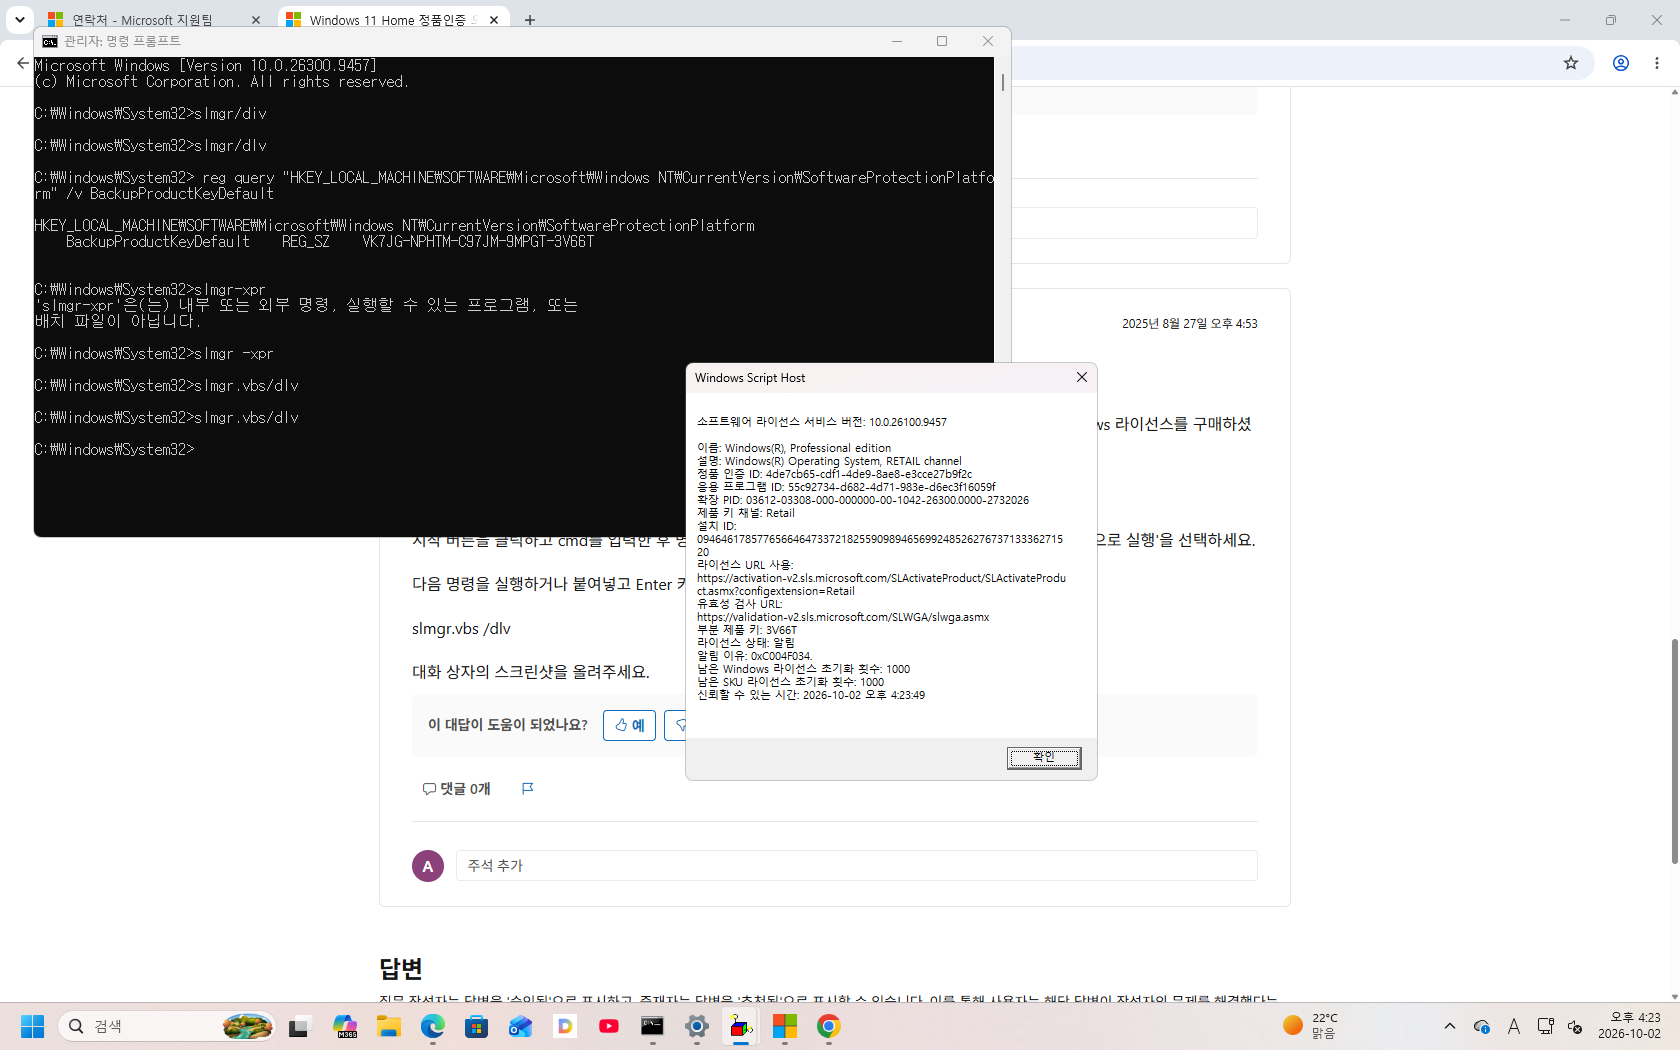
Task: Open Microsoft Store from the taskbar
Action: tap(477, 1026)
